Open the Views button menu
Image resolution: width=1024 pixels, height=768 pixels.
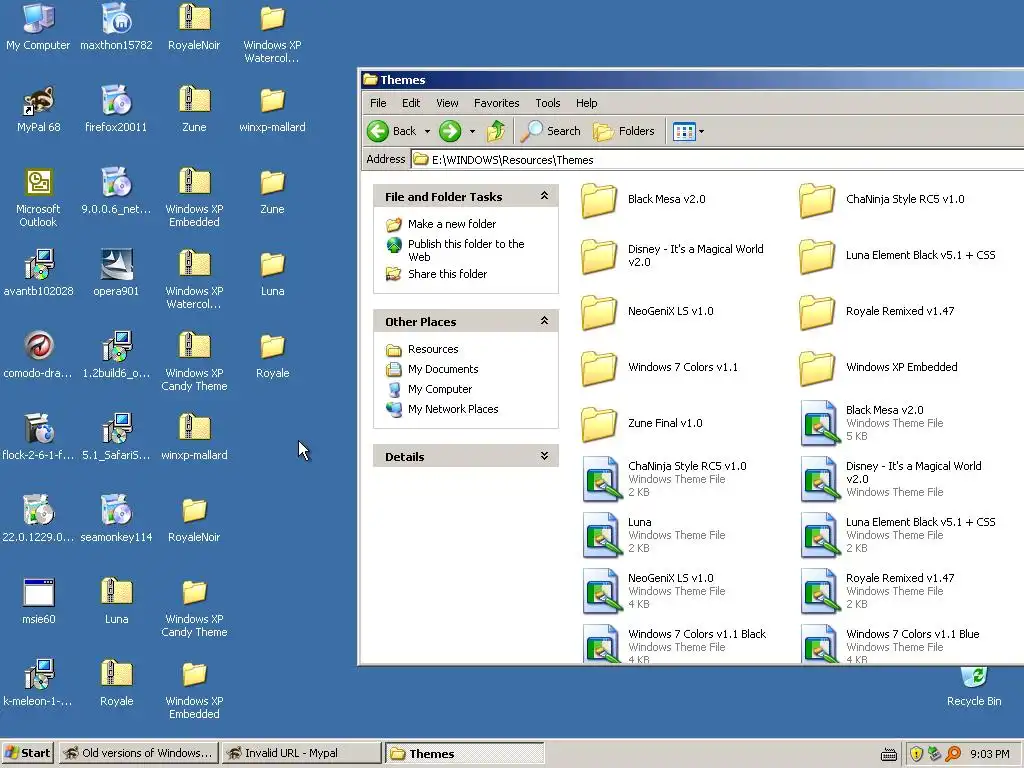point(688,131)
